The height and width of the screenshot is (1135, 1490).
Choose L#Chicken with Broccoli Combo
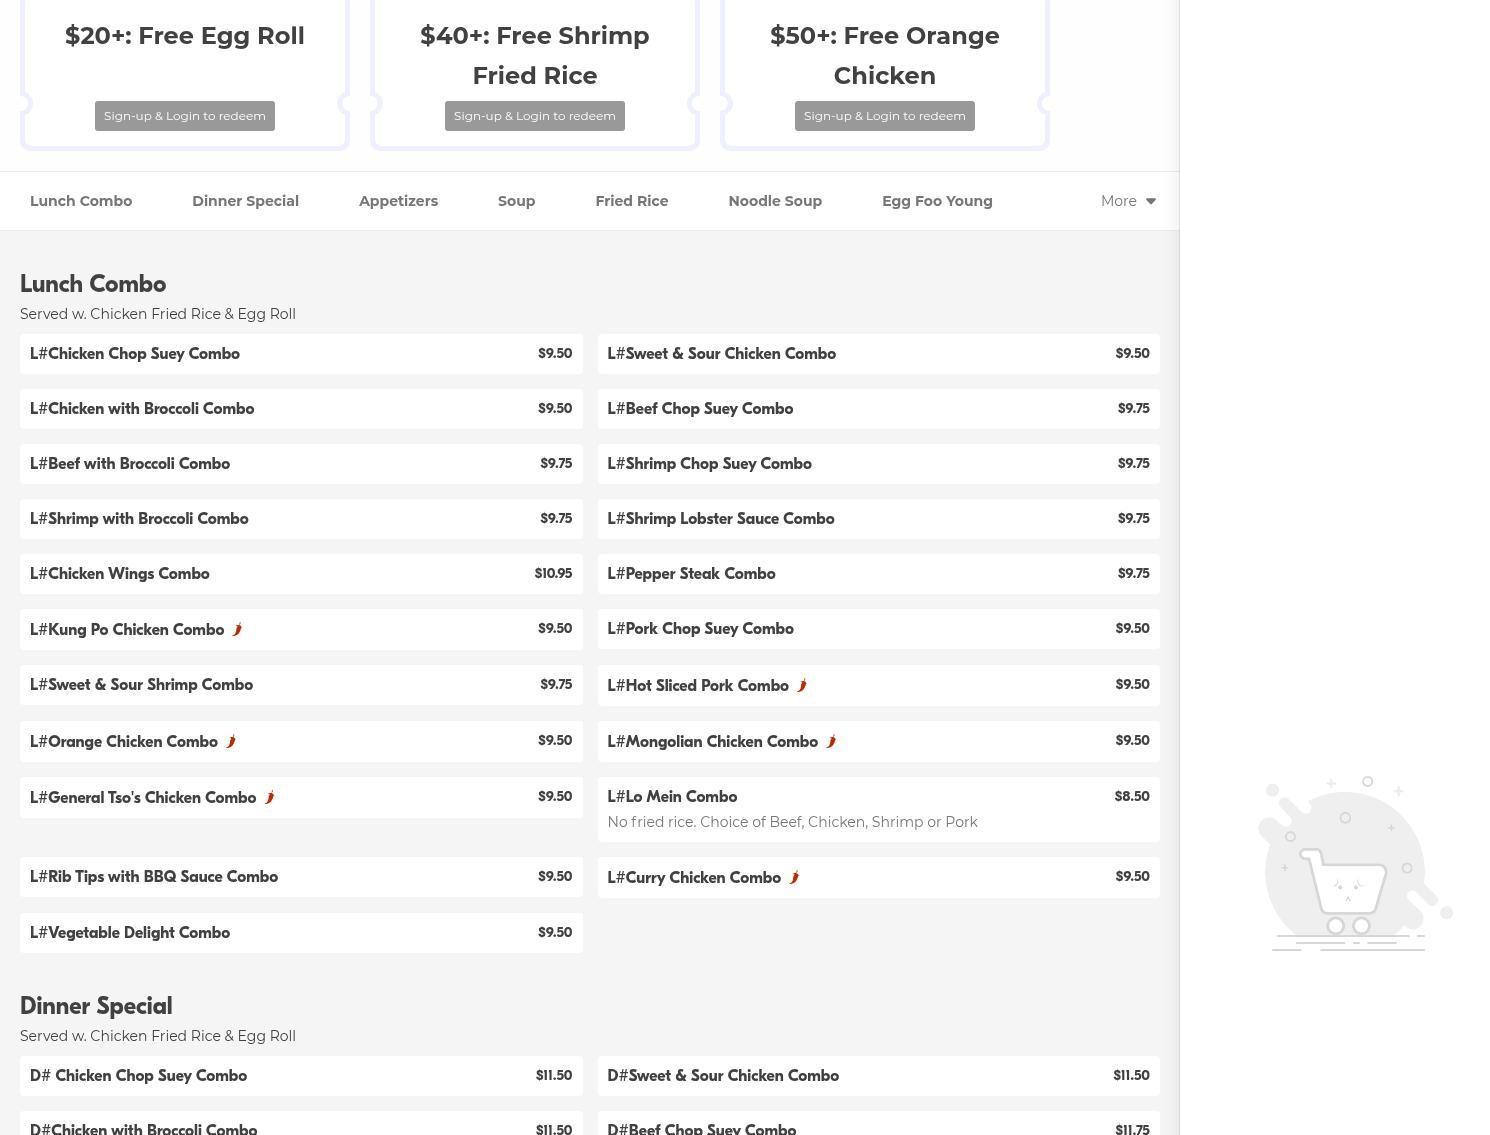[301, 409]
